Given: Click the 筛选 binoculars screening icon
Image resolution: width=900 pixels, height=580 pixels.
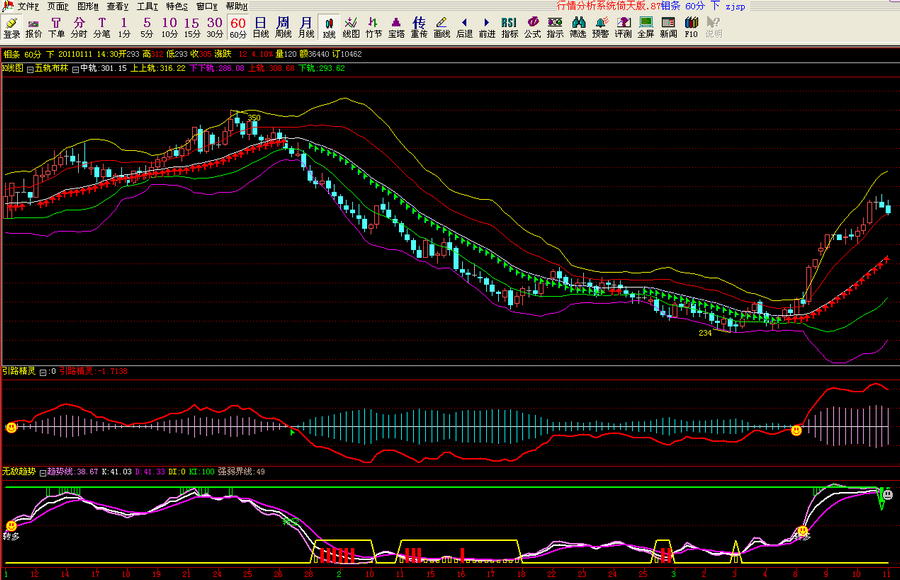Looking at the screenshot, I should click(578, 27).
